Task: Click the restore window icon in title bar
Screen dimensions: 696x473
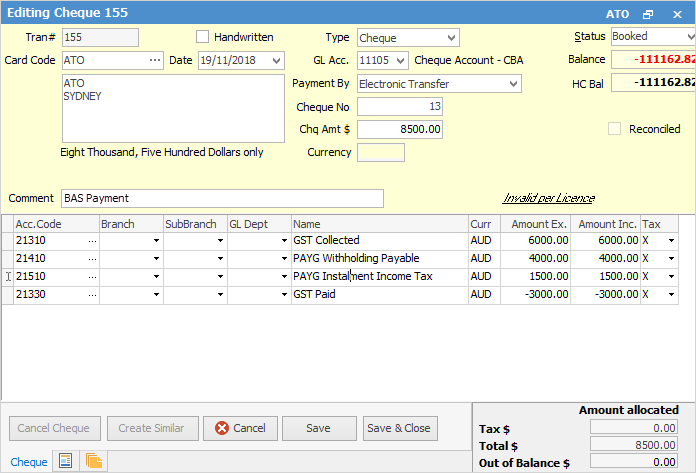Action: click(x=648, y=15)
